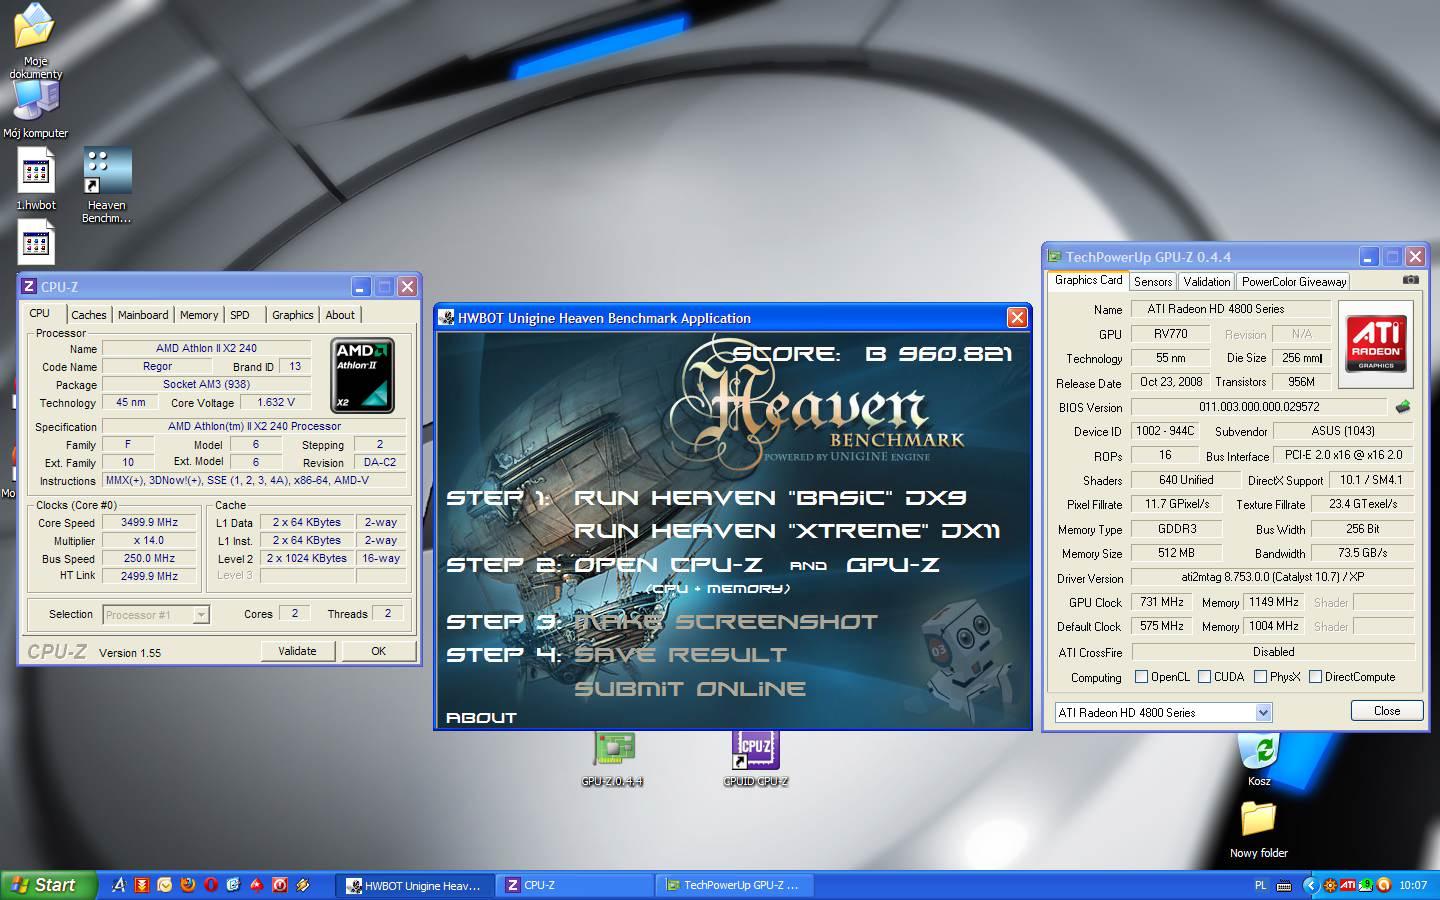
Task: Open the Validation tab in GPU-Z
Action: (x=1207, y=282)
